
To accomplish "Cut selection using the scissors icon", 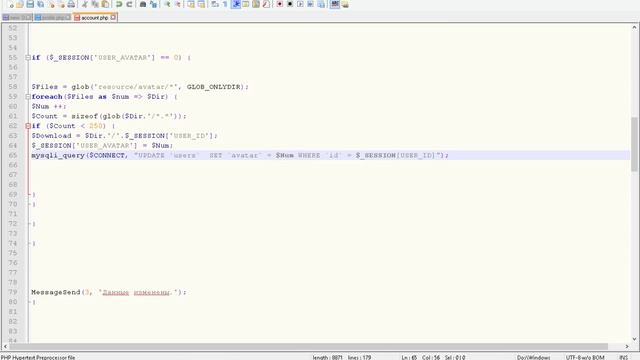I will pyautogui.click(x=85, y=4).
